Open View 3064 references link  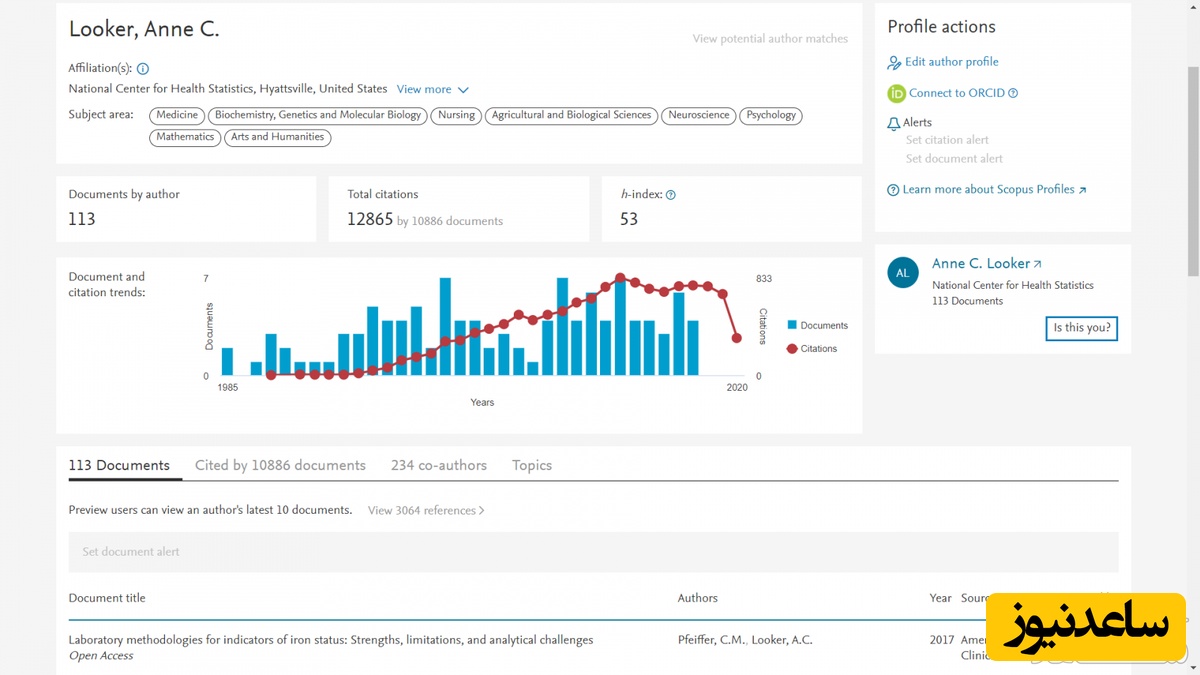coord(425,510)
